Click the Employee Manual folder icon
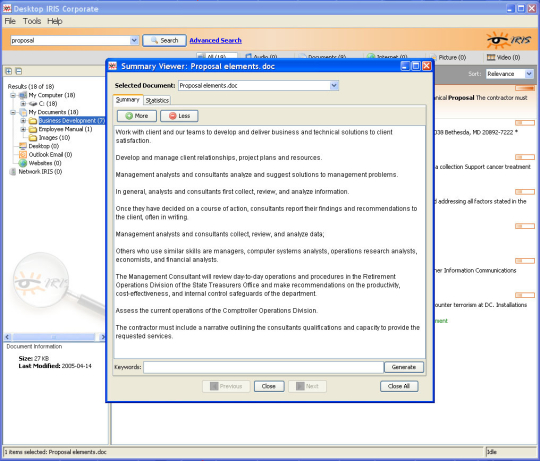540x461 pixels. tap(33, 129)
